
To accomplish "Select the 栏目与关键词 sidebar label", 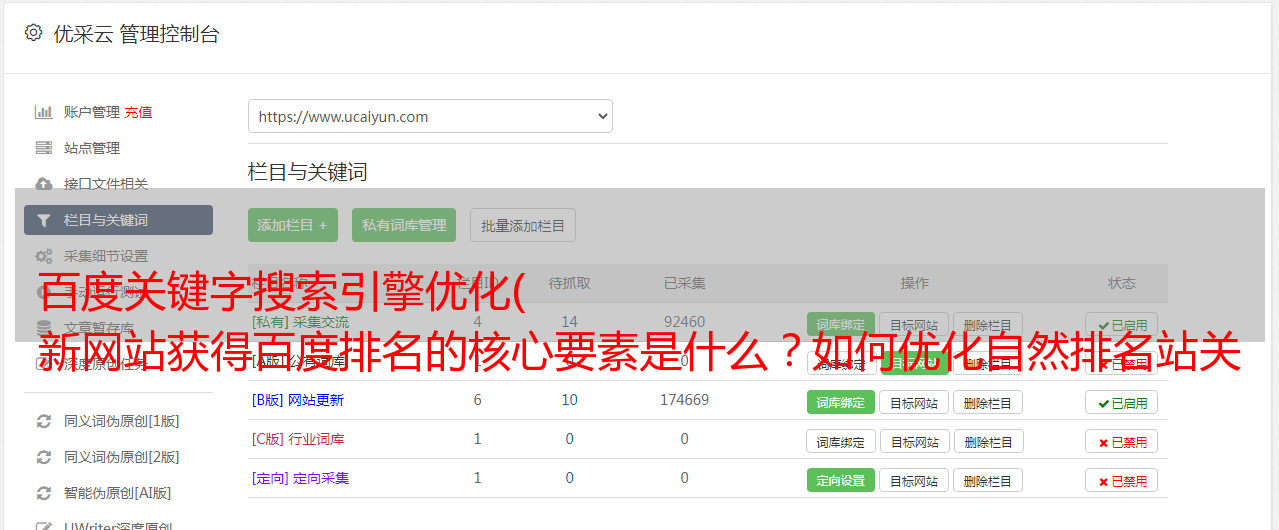I will [106, 220].
